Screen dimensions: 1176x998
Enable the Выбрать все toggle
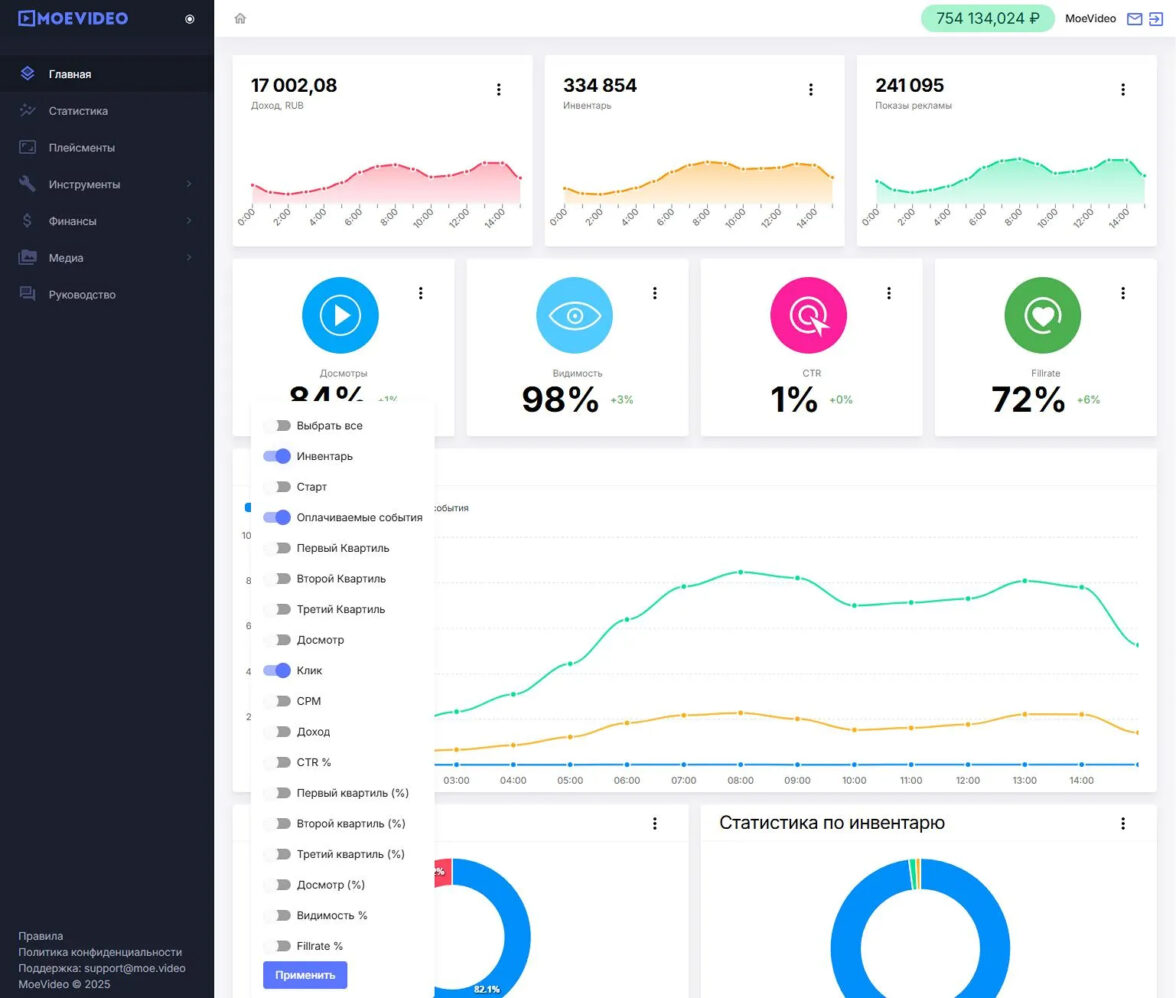pos(277,426)
